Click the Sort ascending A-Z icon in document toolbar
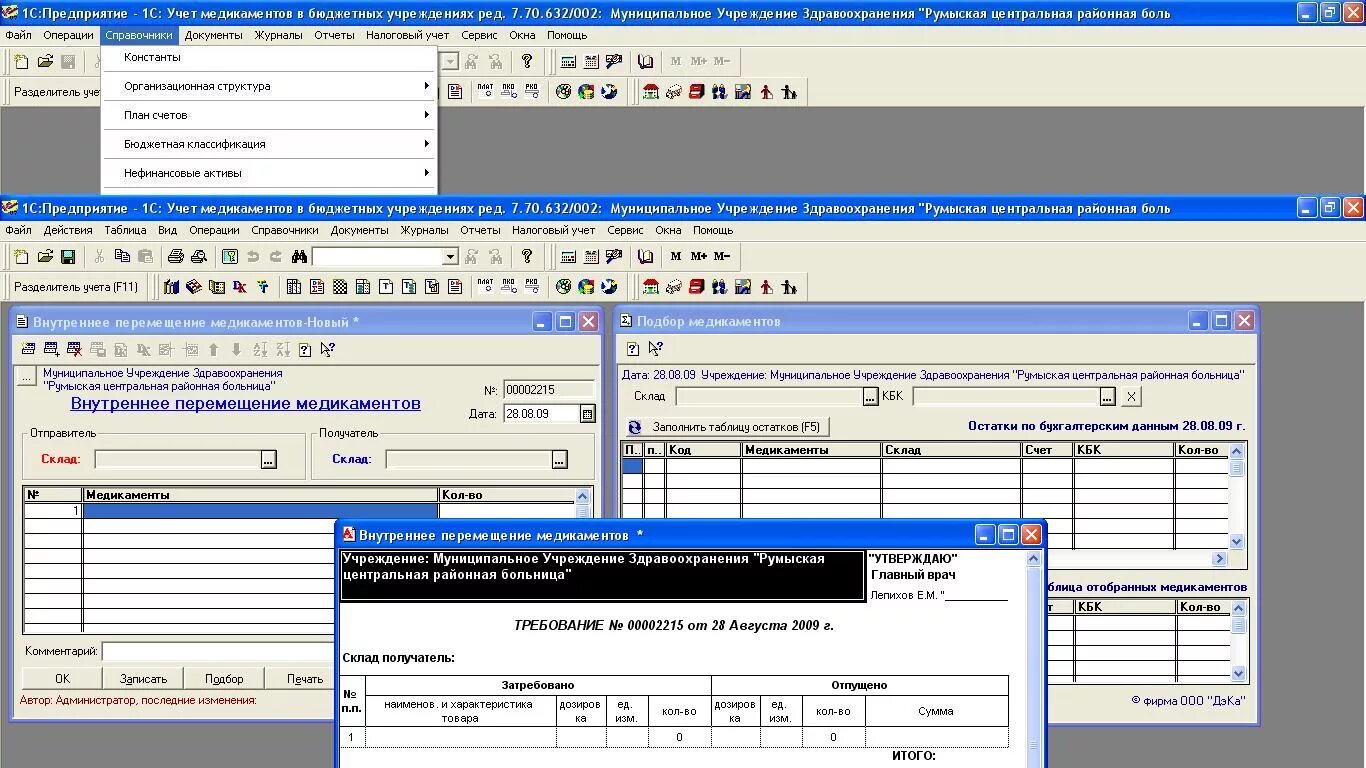 click(260, 350)
